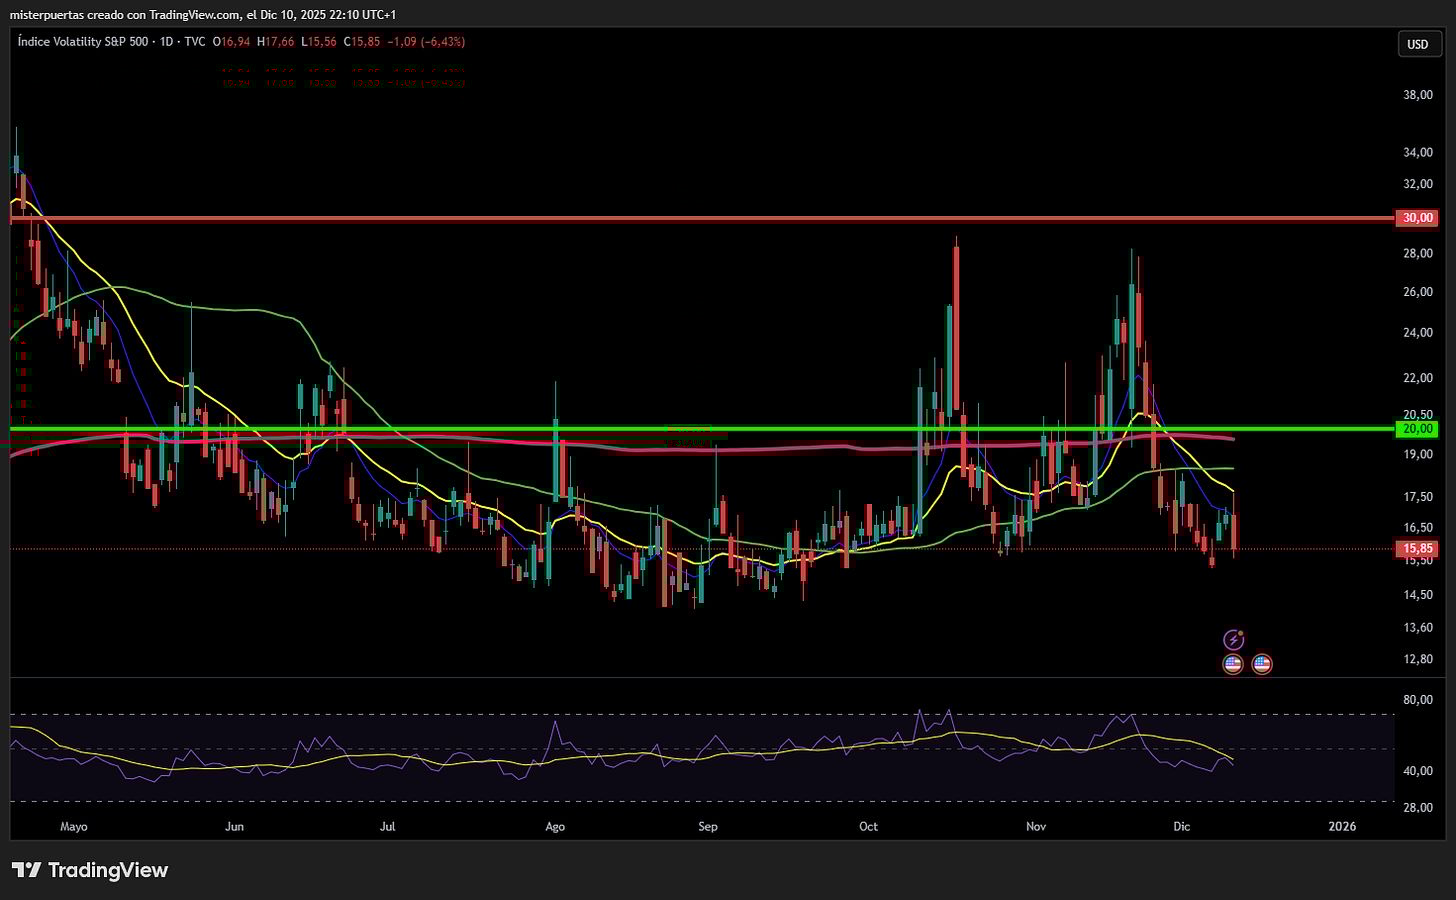Viewport: 1456px width, 900px height.
Task: Select the green 20,00 price label
Action: [x=1417, y=429]
